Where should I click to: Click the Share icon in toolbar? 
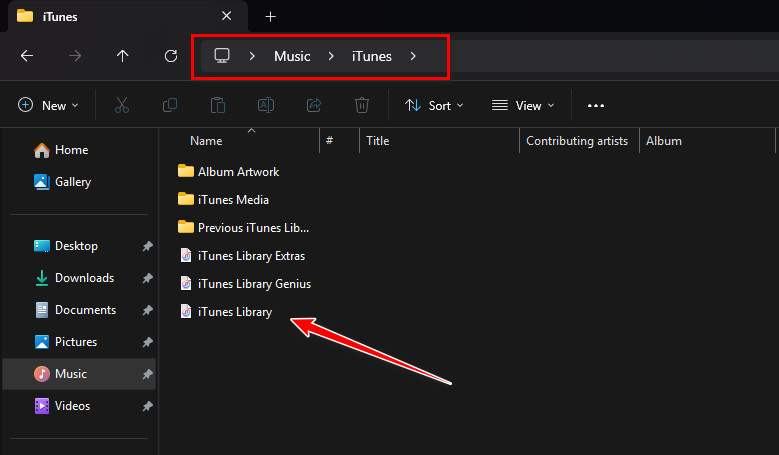314,105
